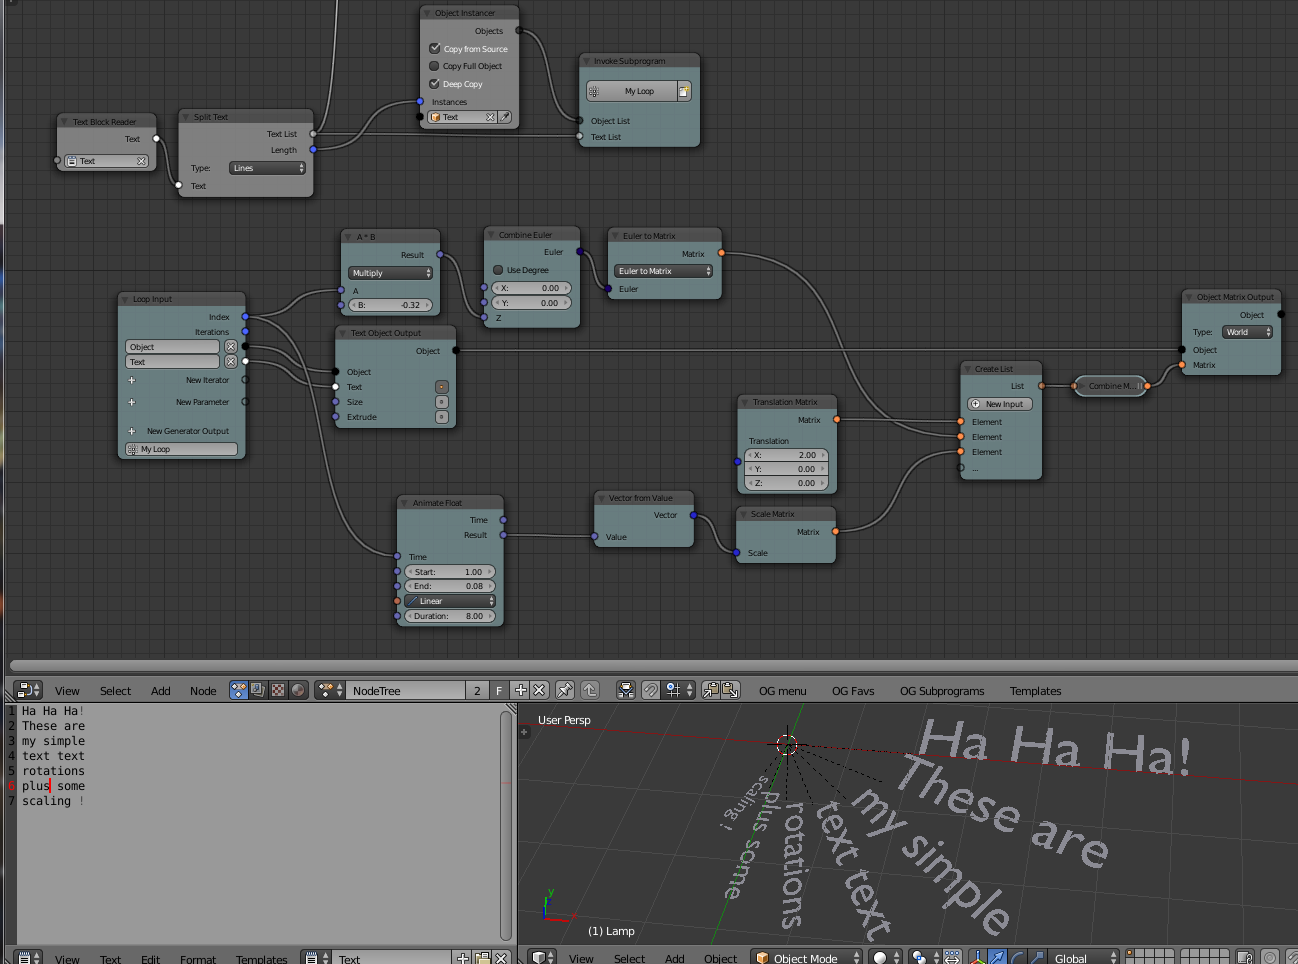Switch to the shader node tree icon
This screenshot has width=1298, height=964.
(x=298, y=690)
